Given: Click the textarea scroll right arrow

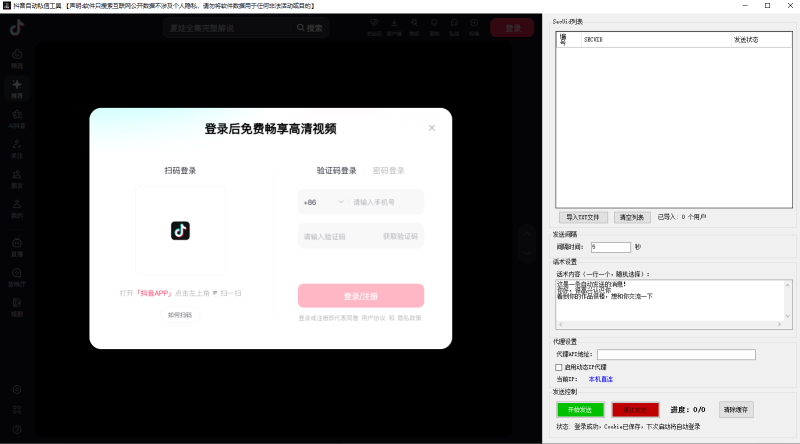Looking at the screenshot, I should coord(779,325).
